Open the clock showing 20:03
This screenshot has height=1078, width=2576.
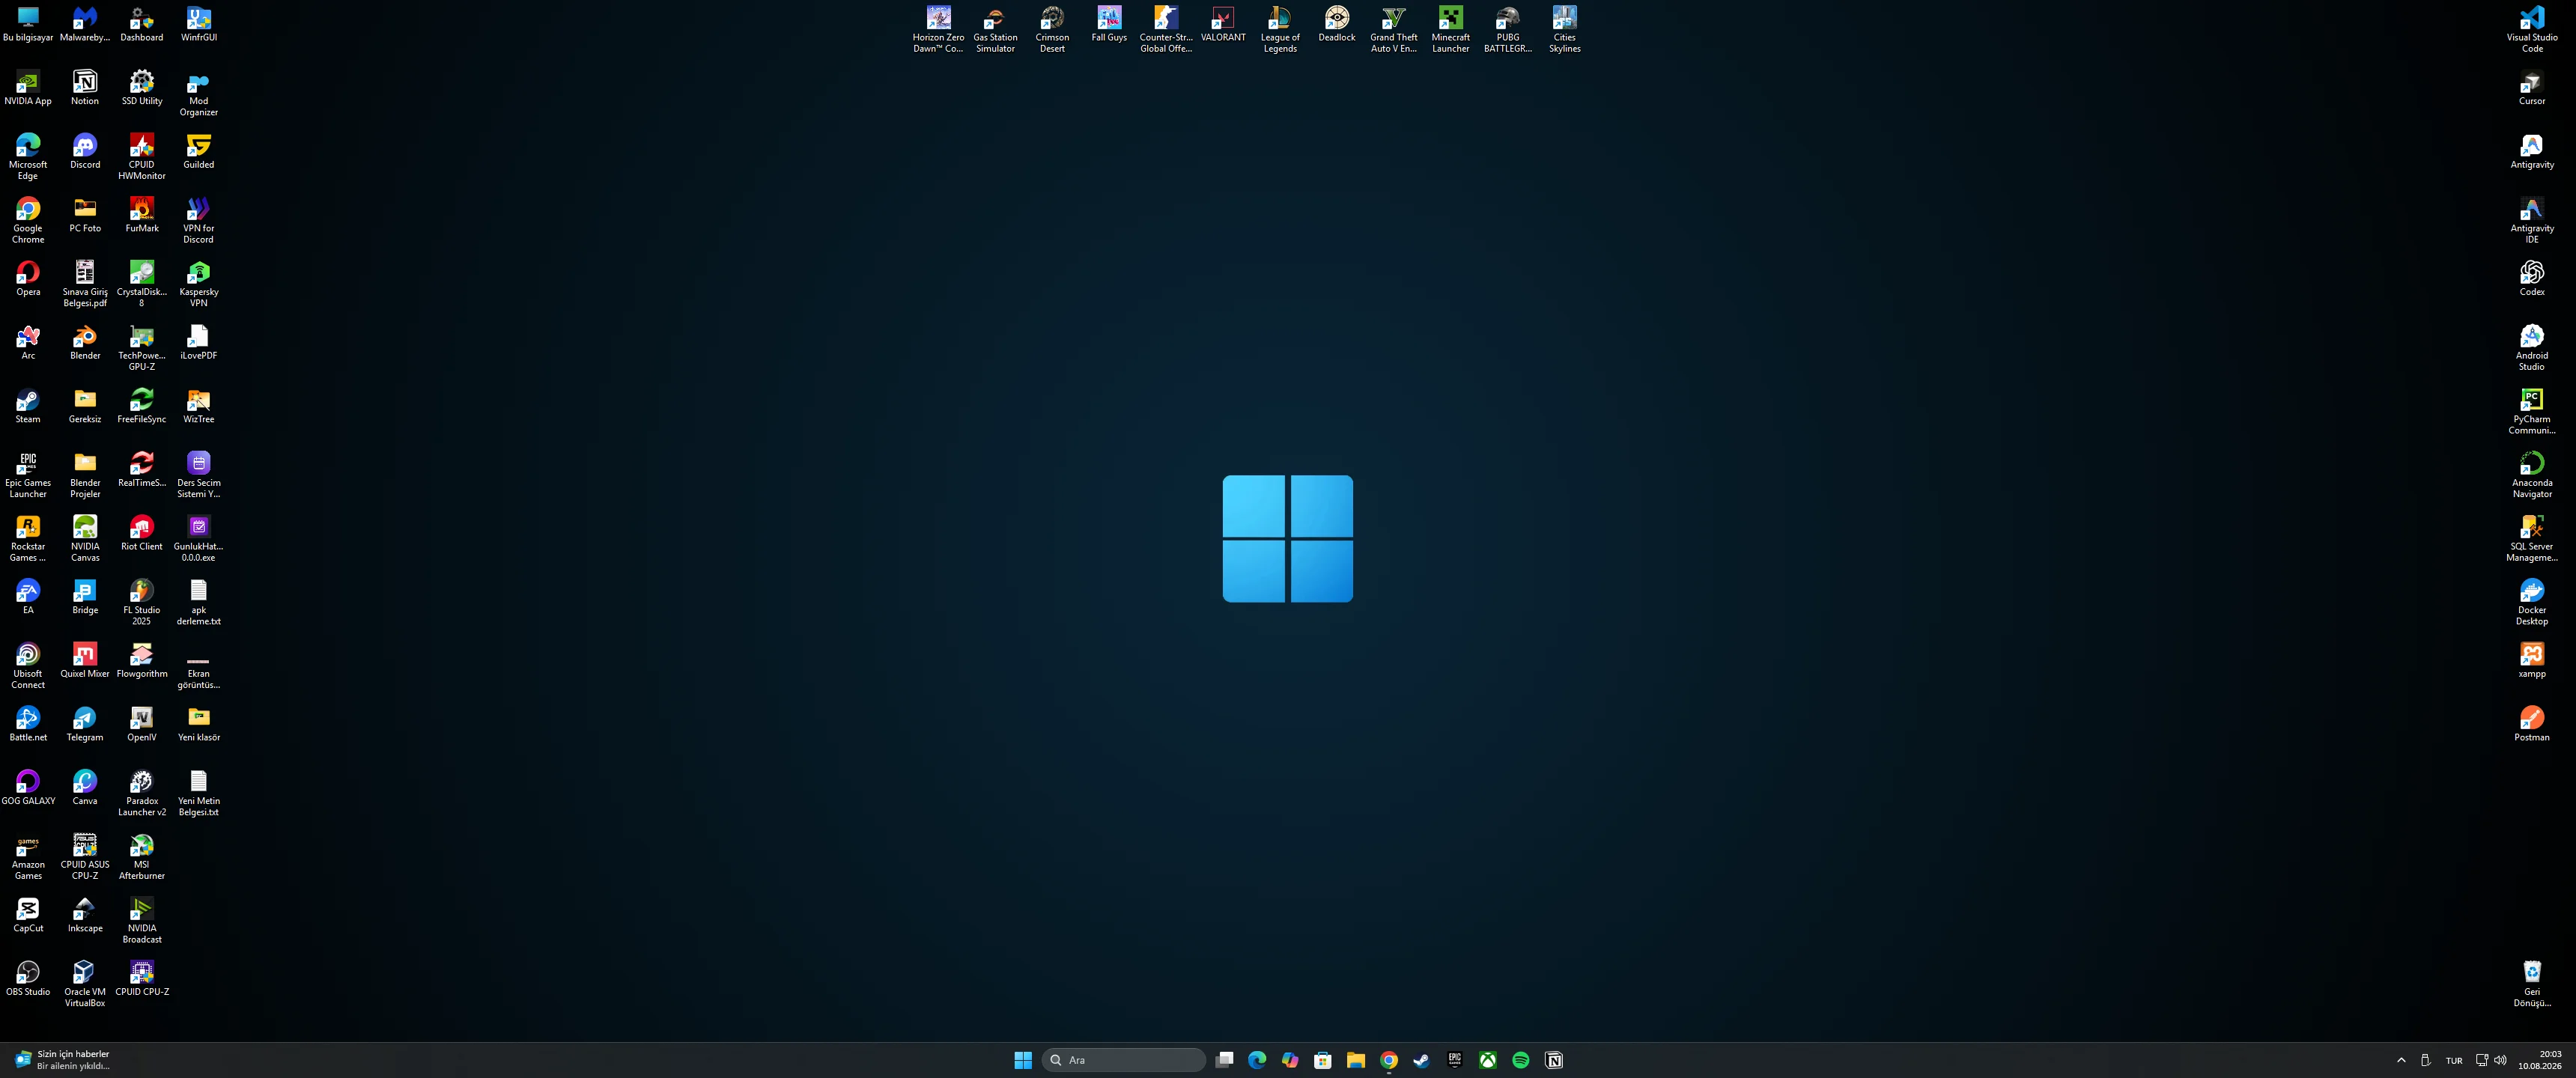pyautogui.click(x=2540, y=1060)
